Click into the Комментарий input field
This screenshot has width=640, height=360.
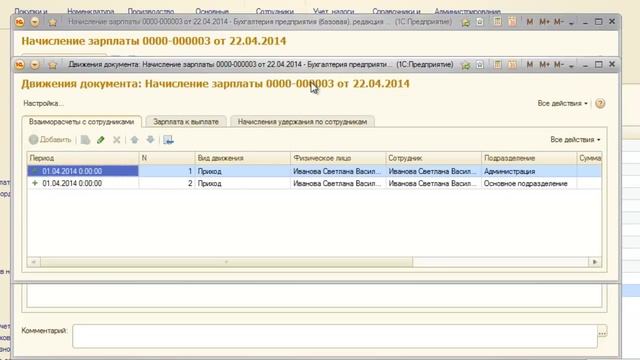click(335, 336)
